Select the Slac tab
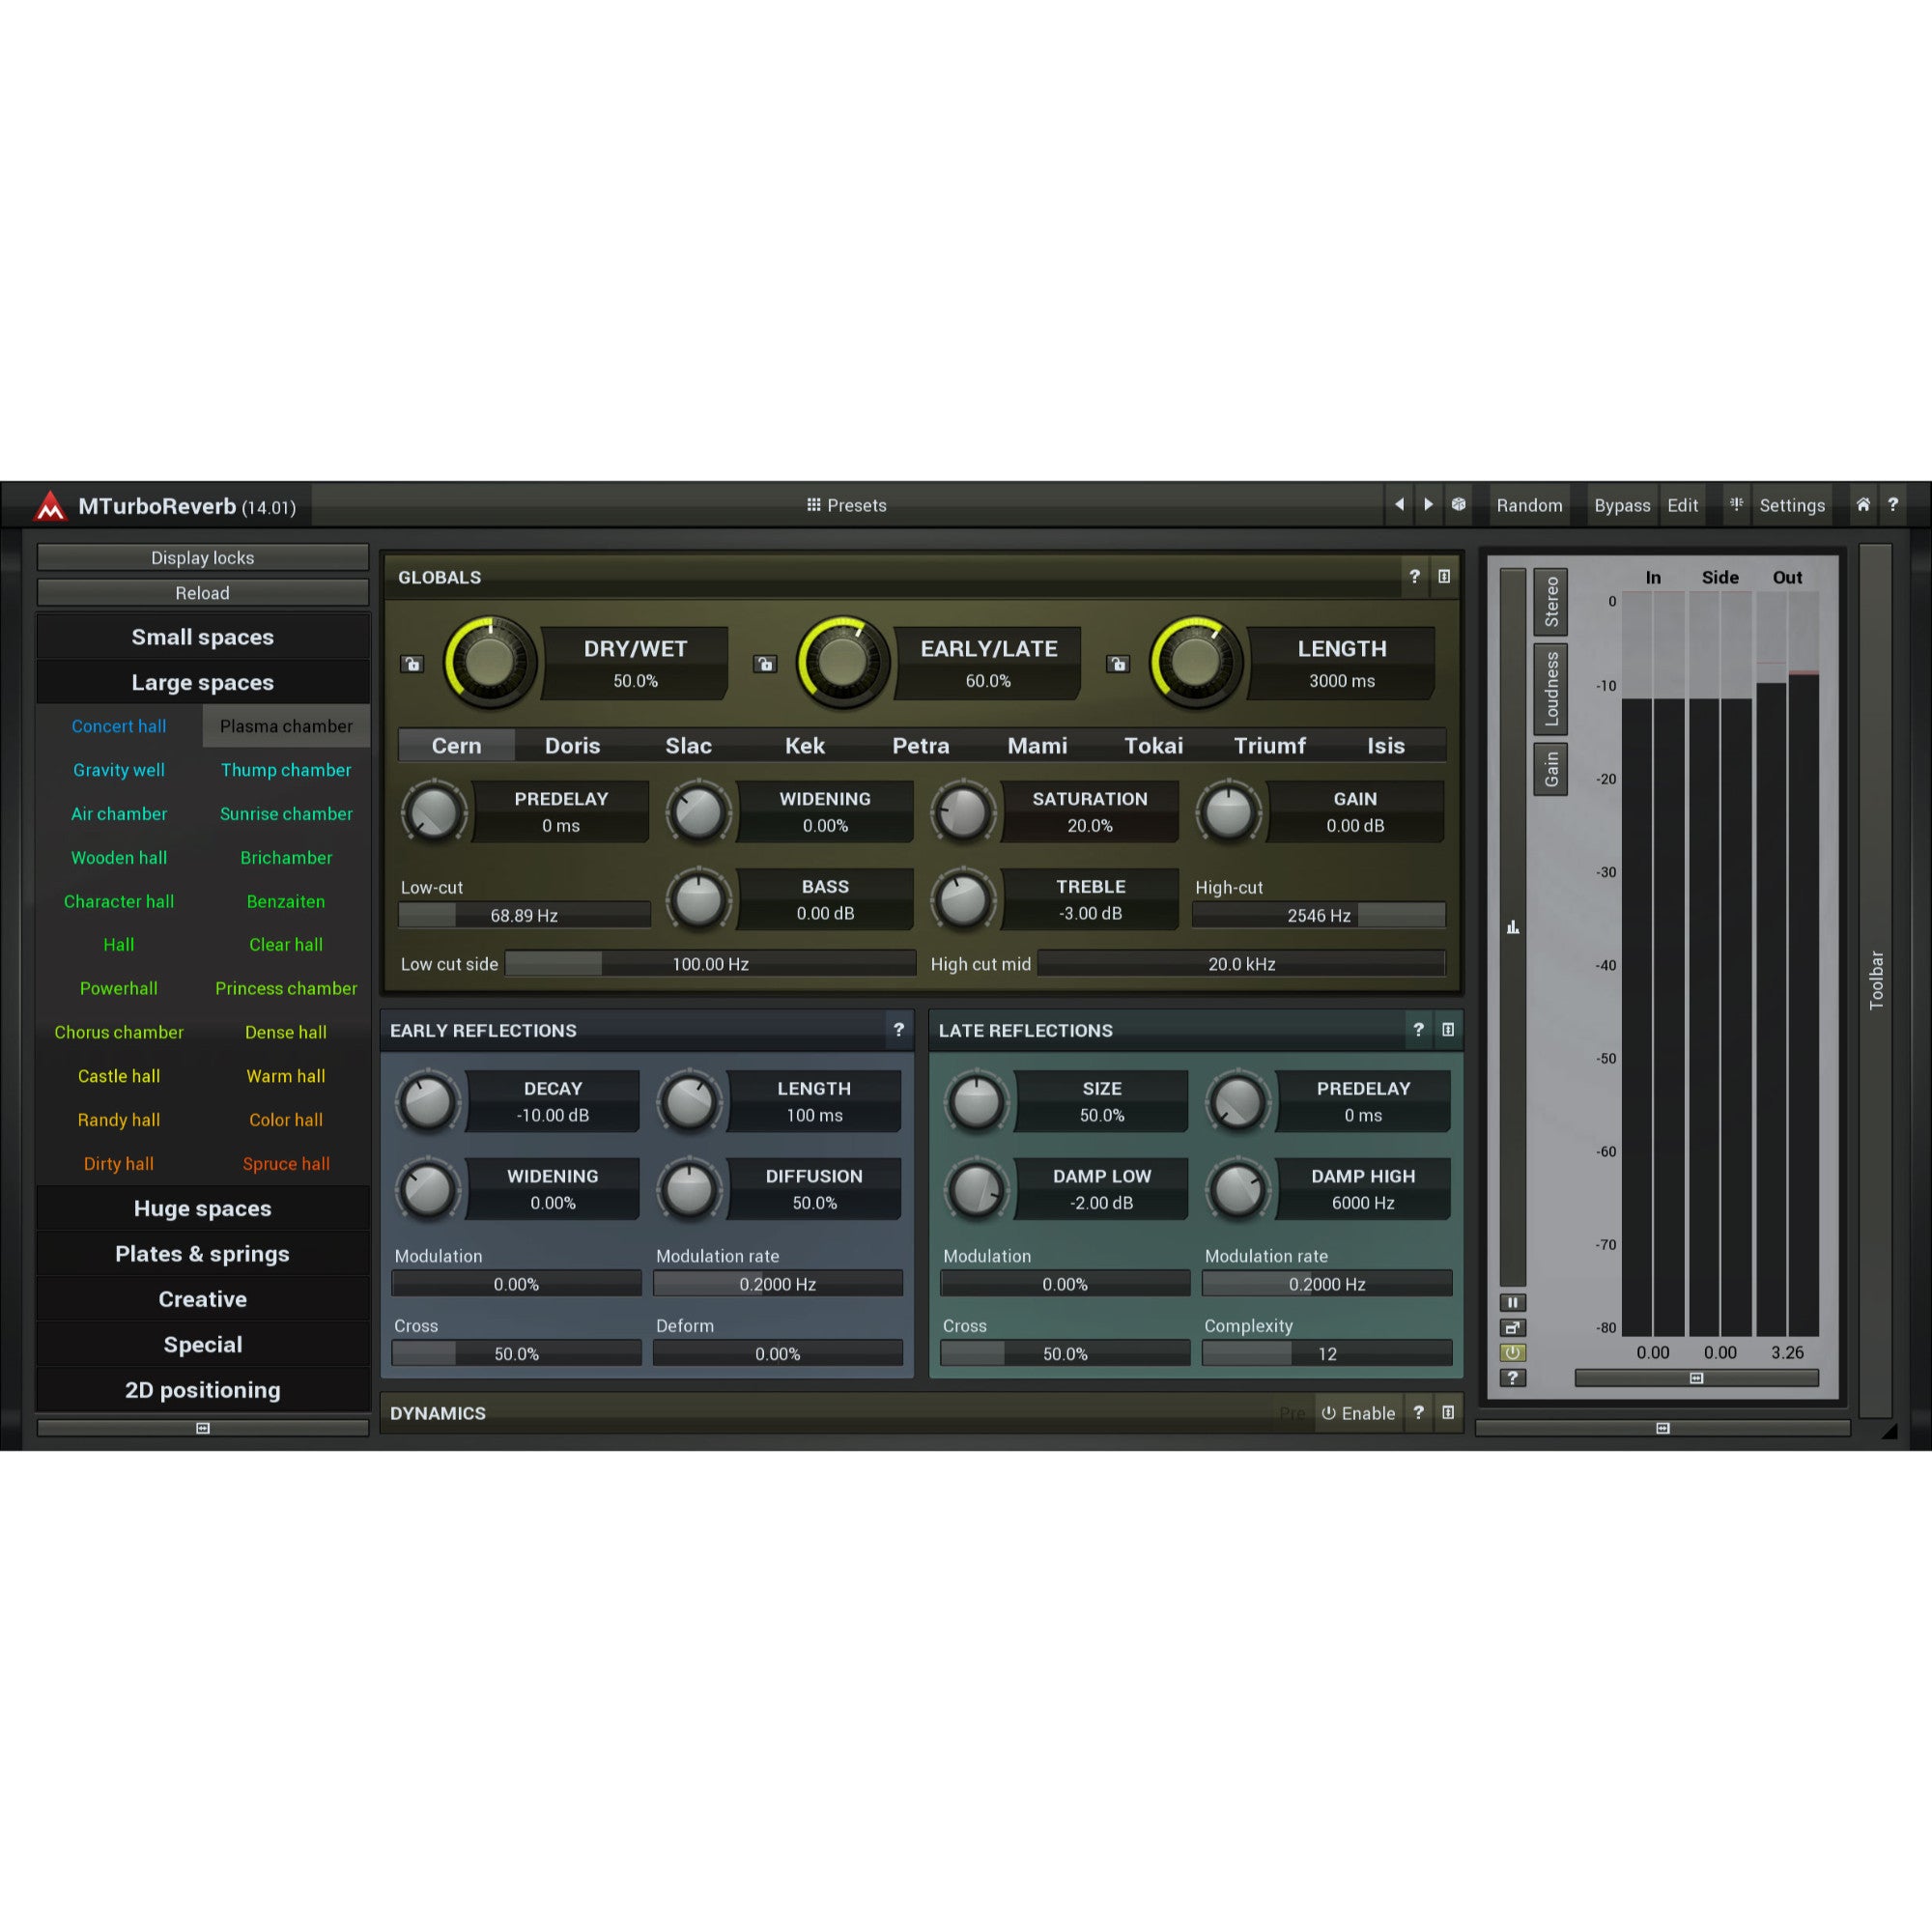 [x=689, y=745]
